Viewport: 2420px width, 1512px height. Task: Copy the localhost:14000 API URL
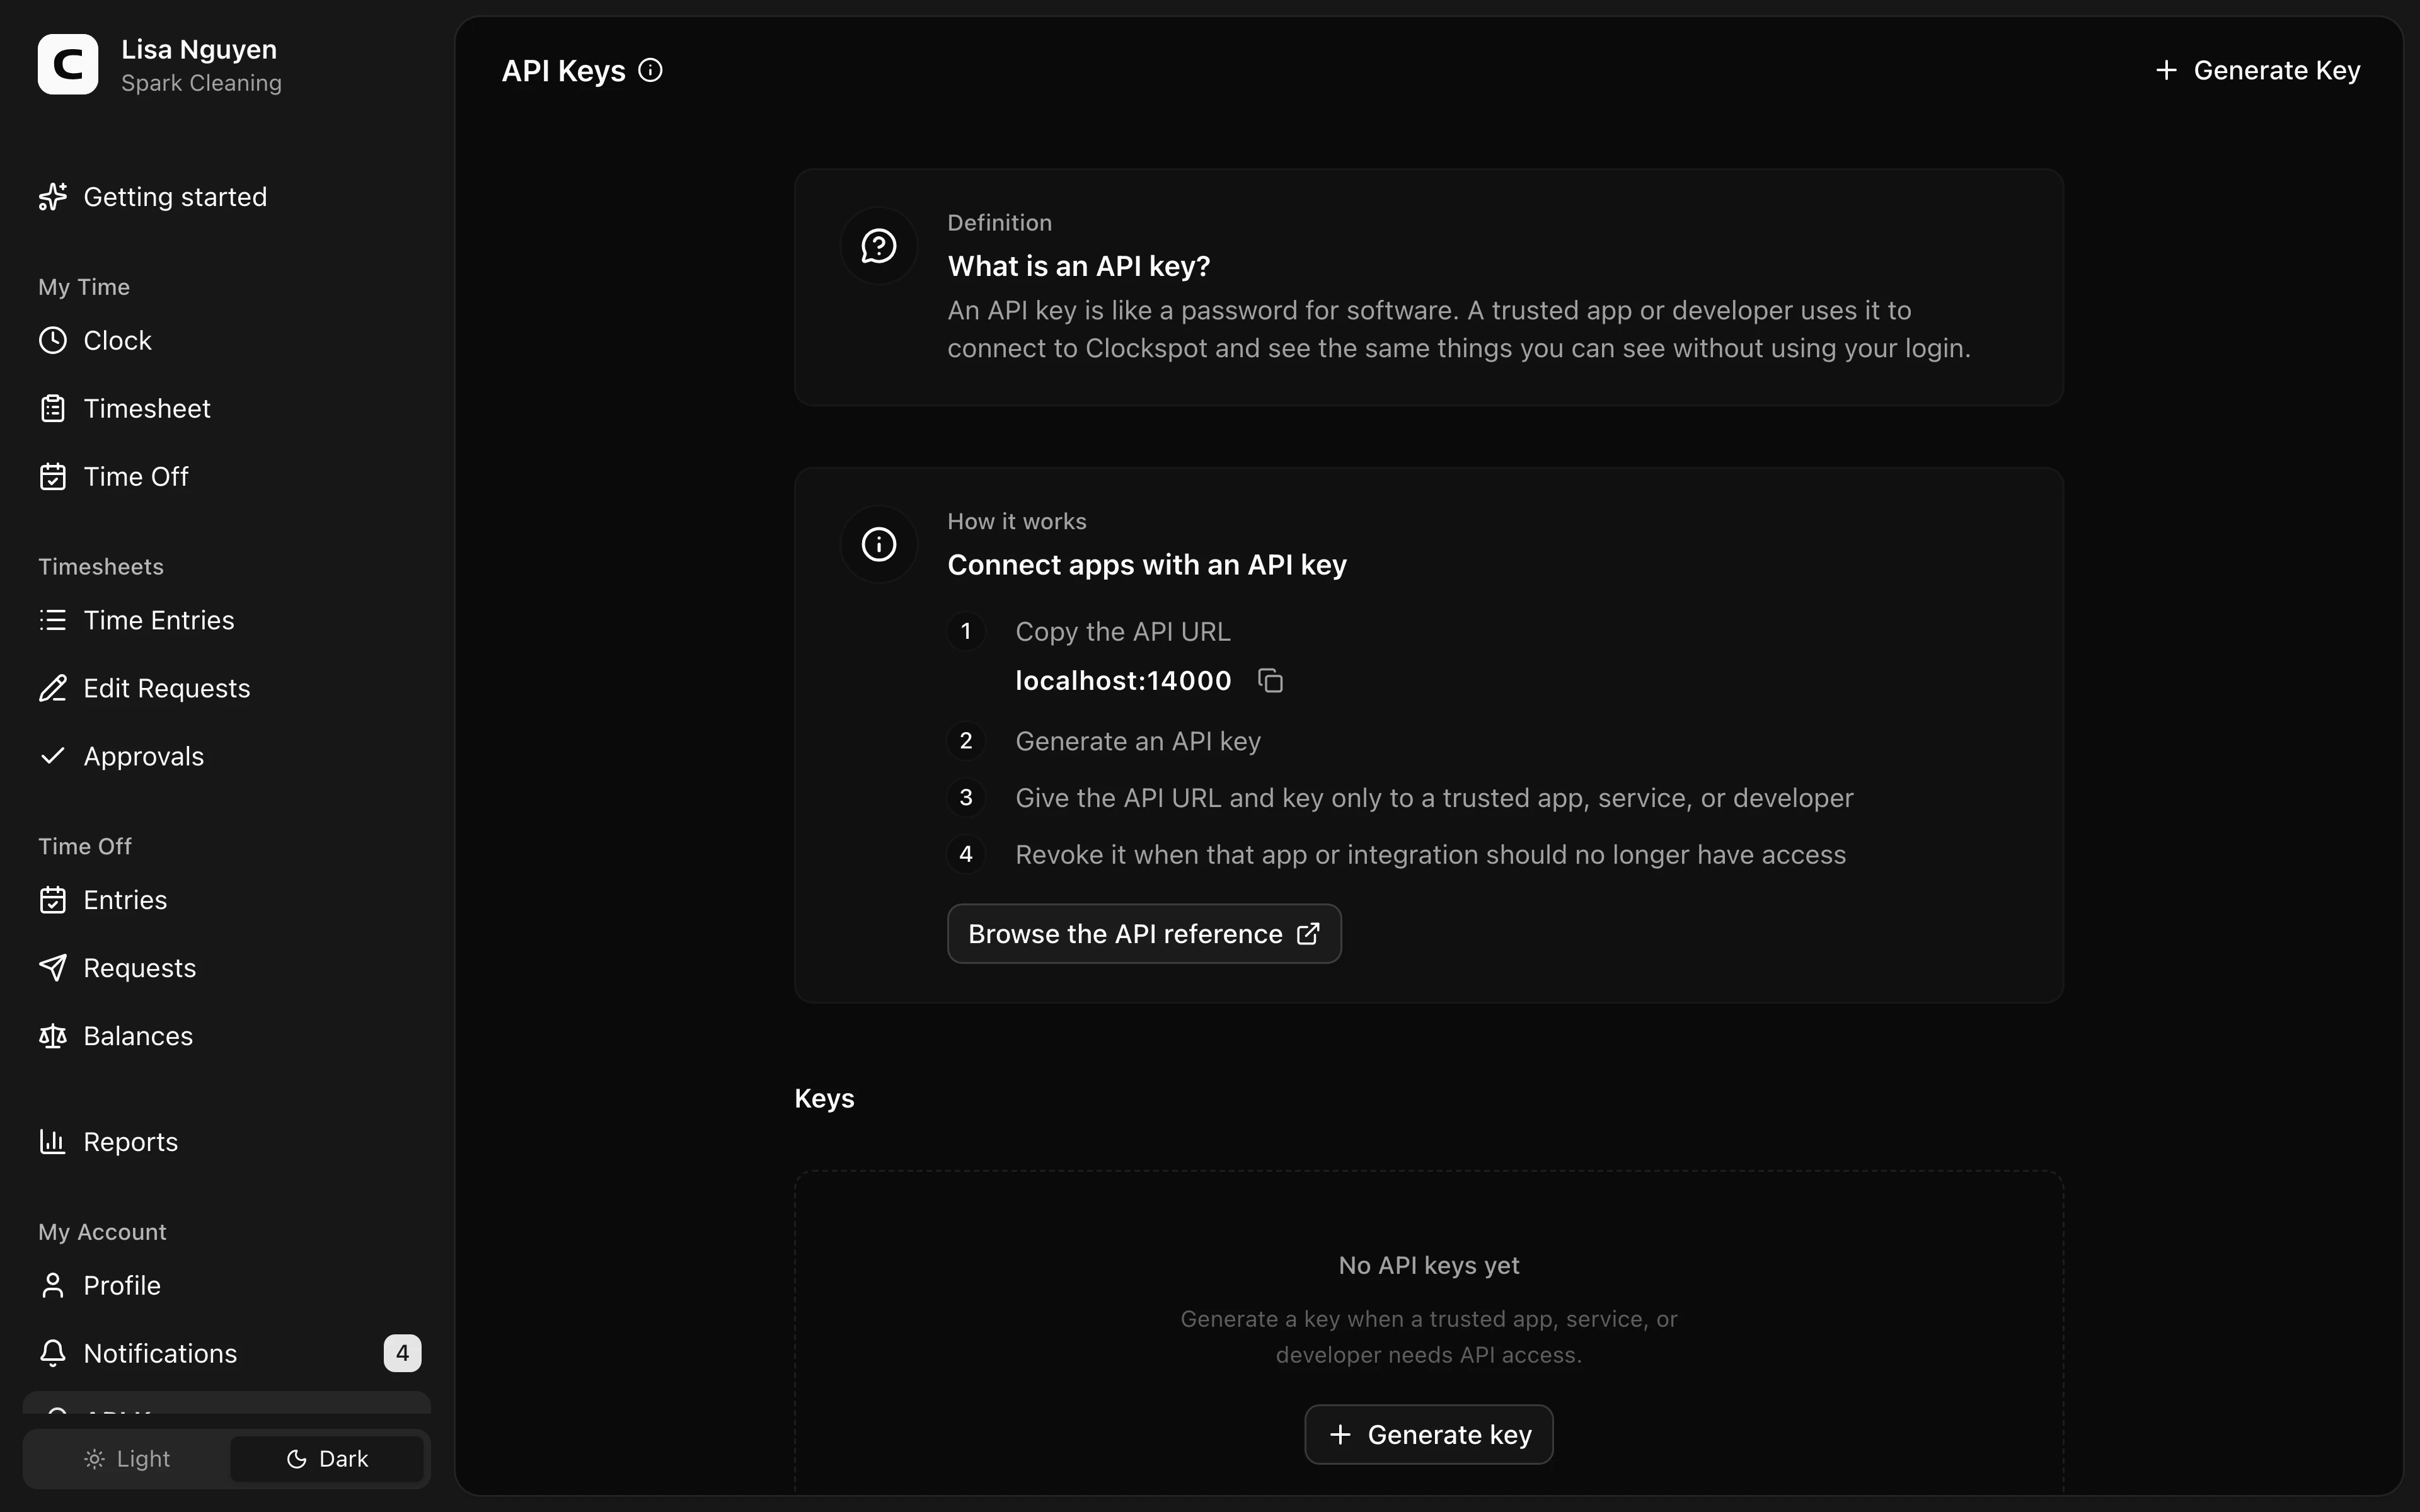click(1271, 681)
